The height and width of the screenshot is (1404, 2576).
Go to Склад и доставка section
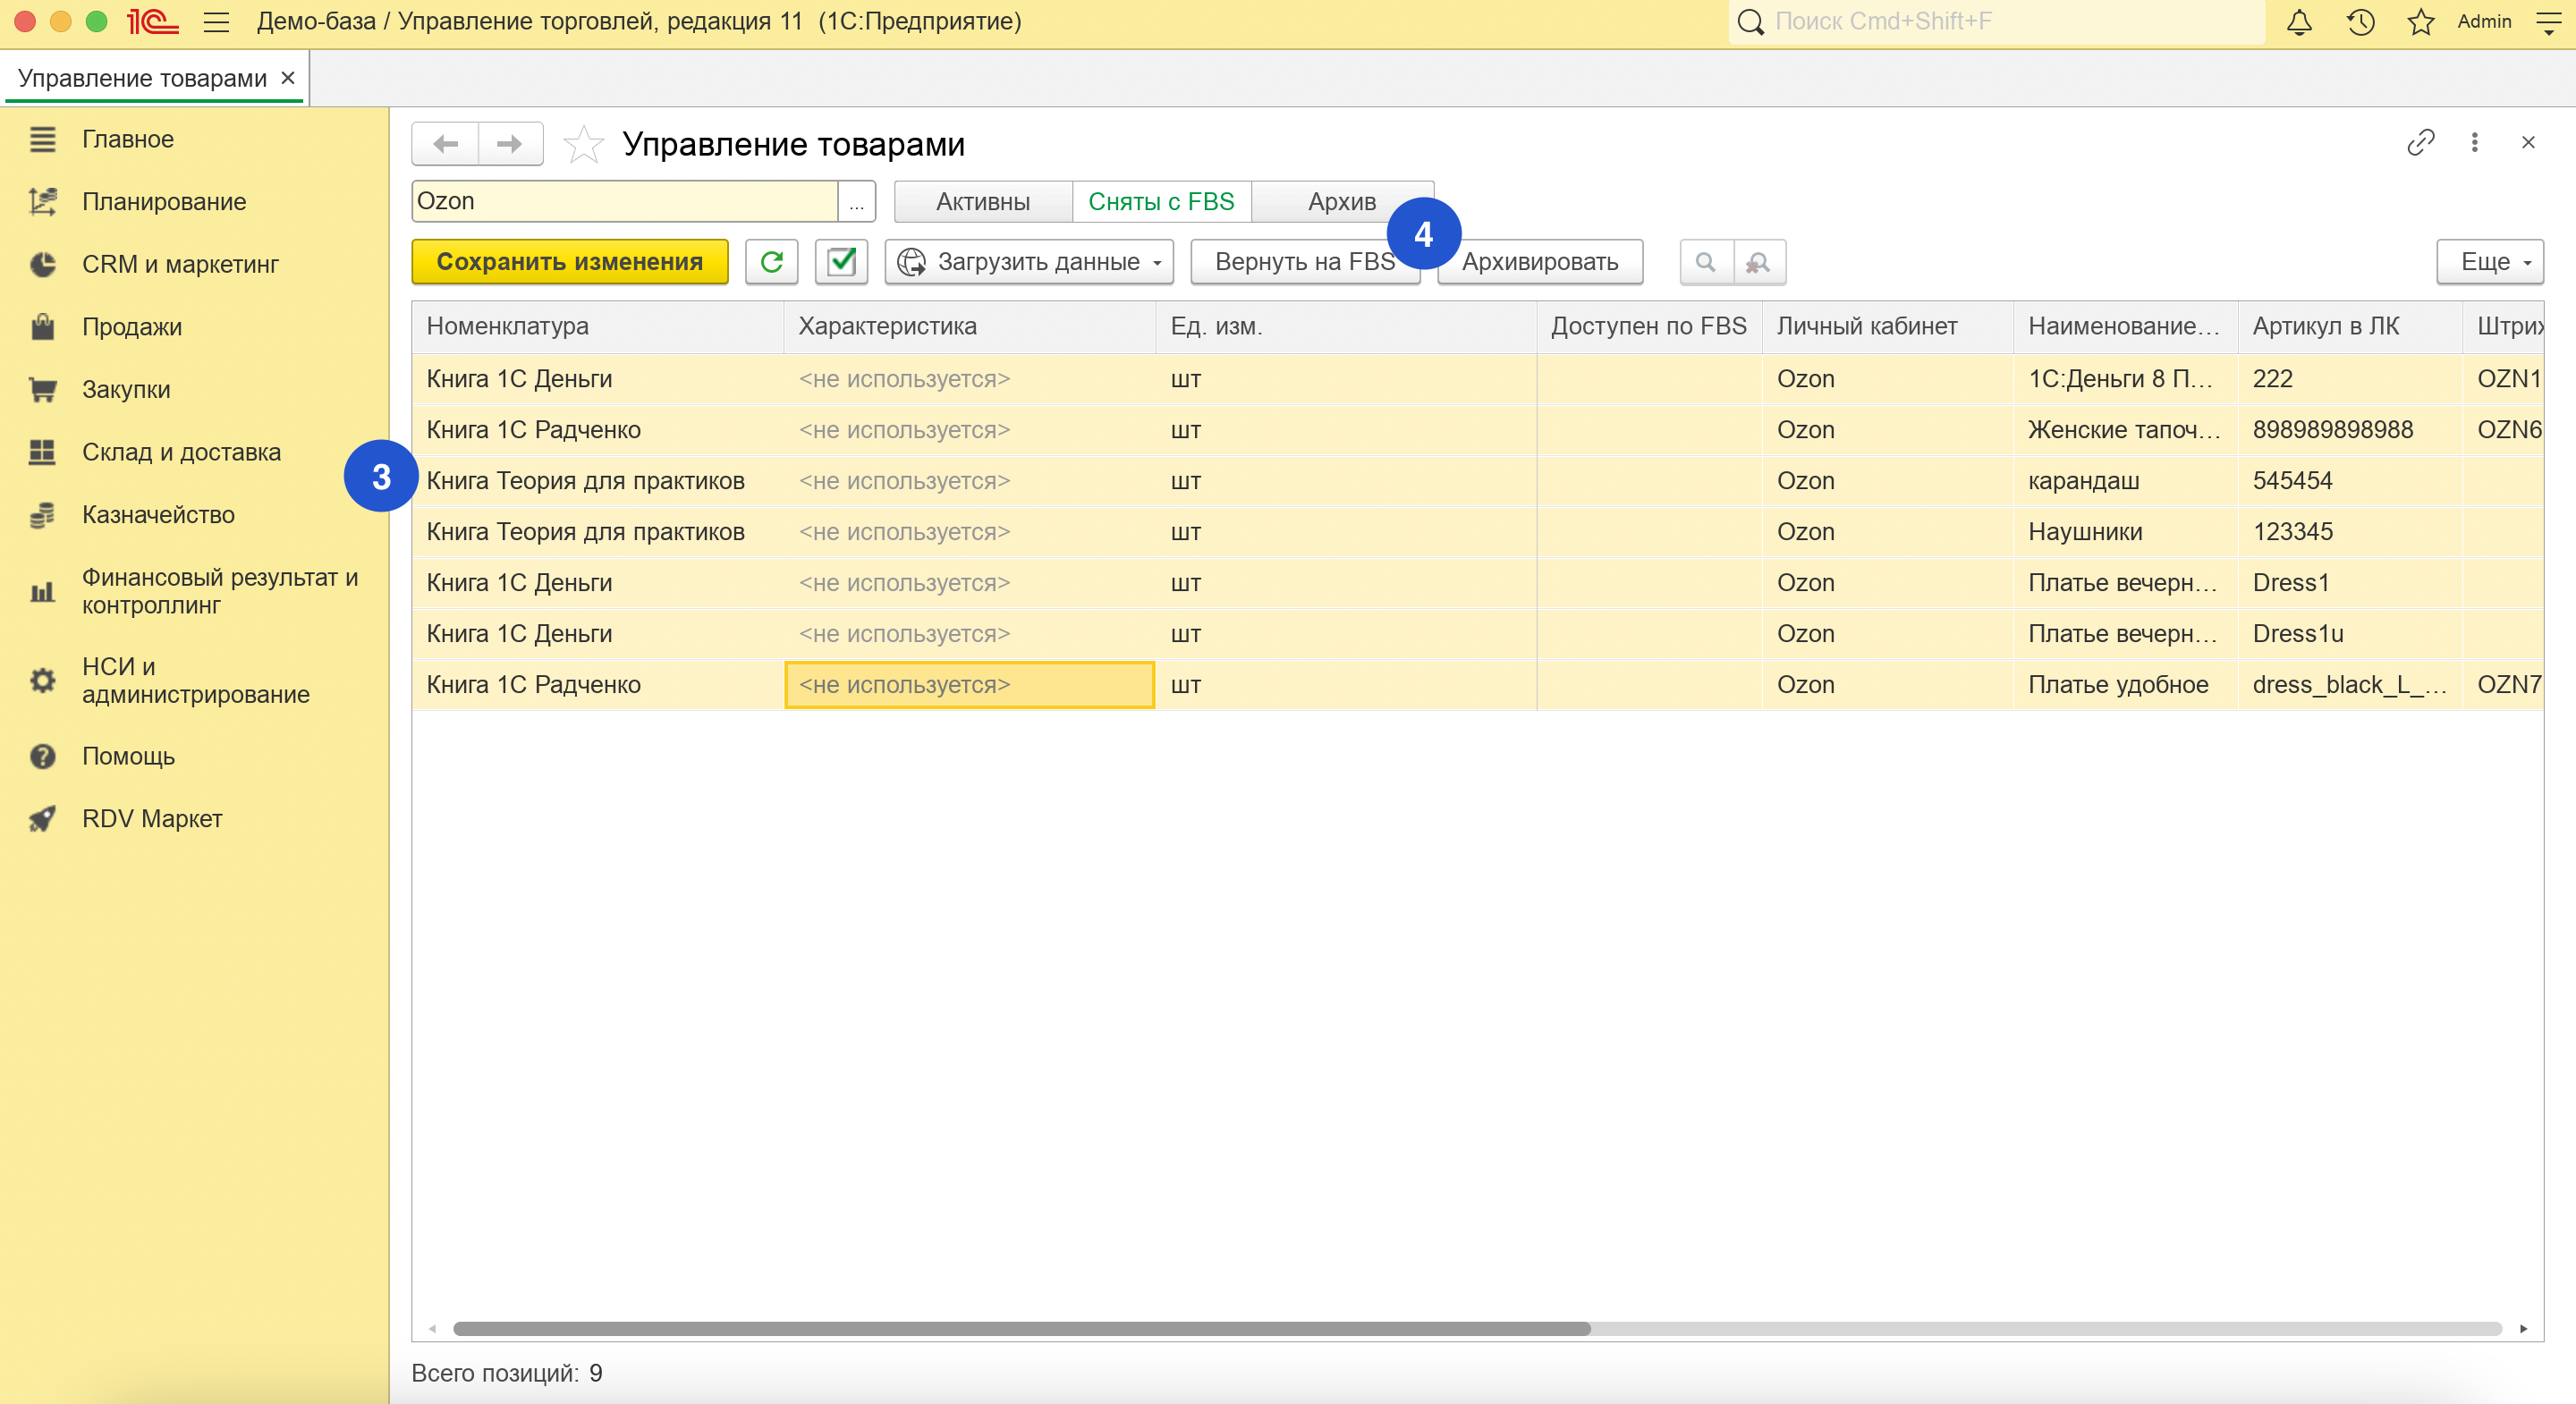click(x=181, y=452)
